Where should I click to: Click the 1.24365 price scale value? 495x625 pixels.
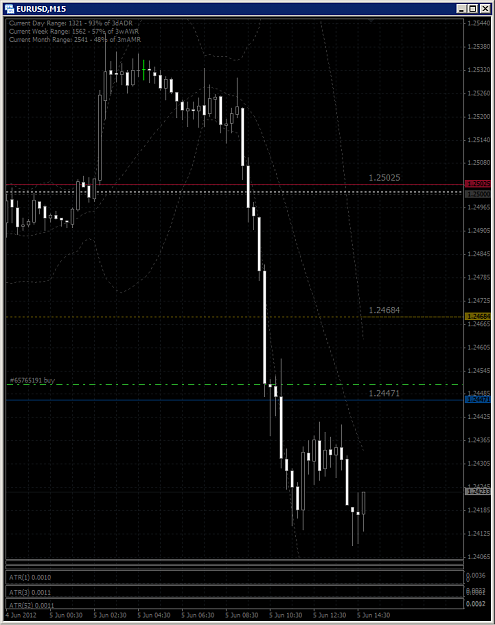tap(479, 440)
